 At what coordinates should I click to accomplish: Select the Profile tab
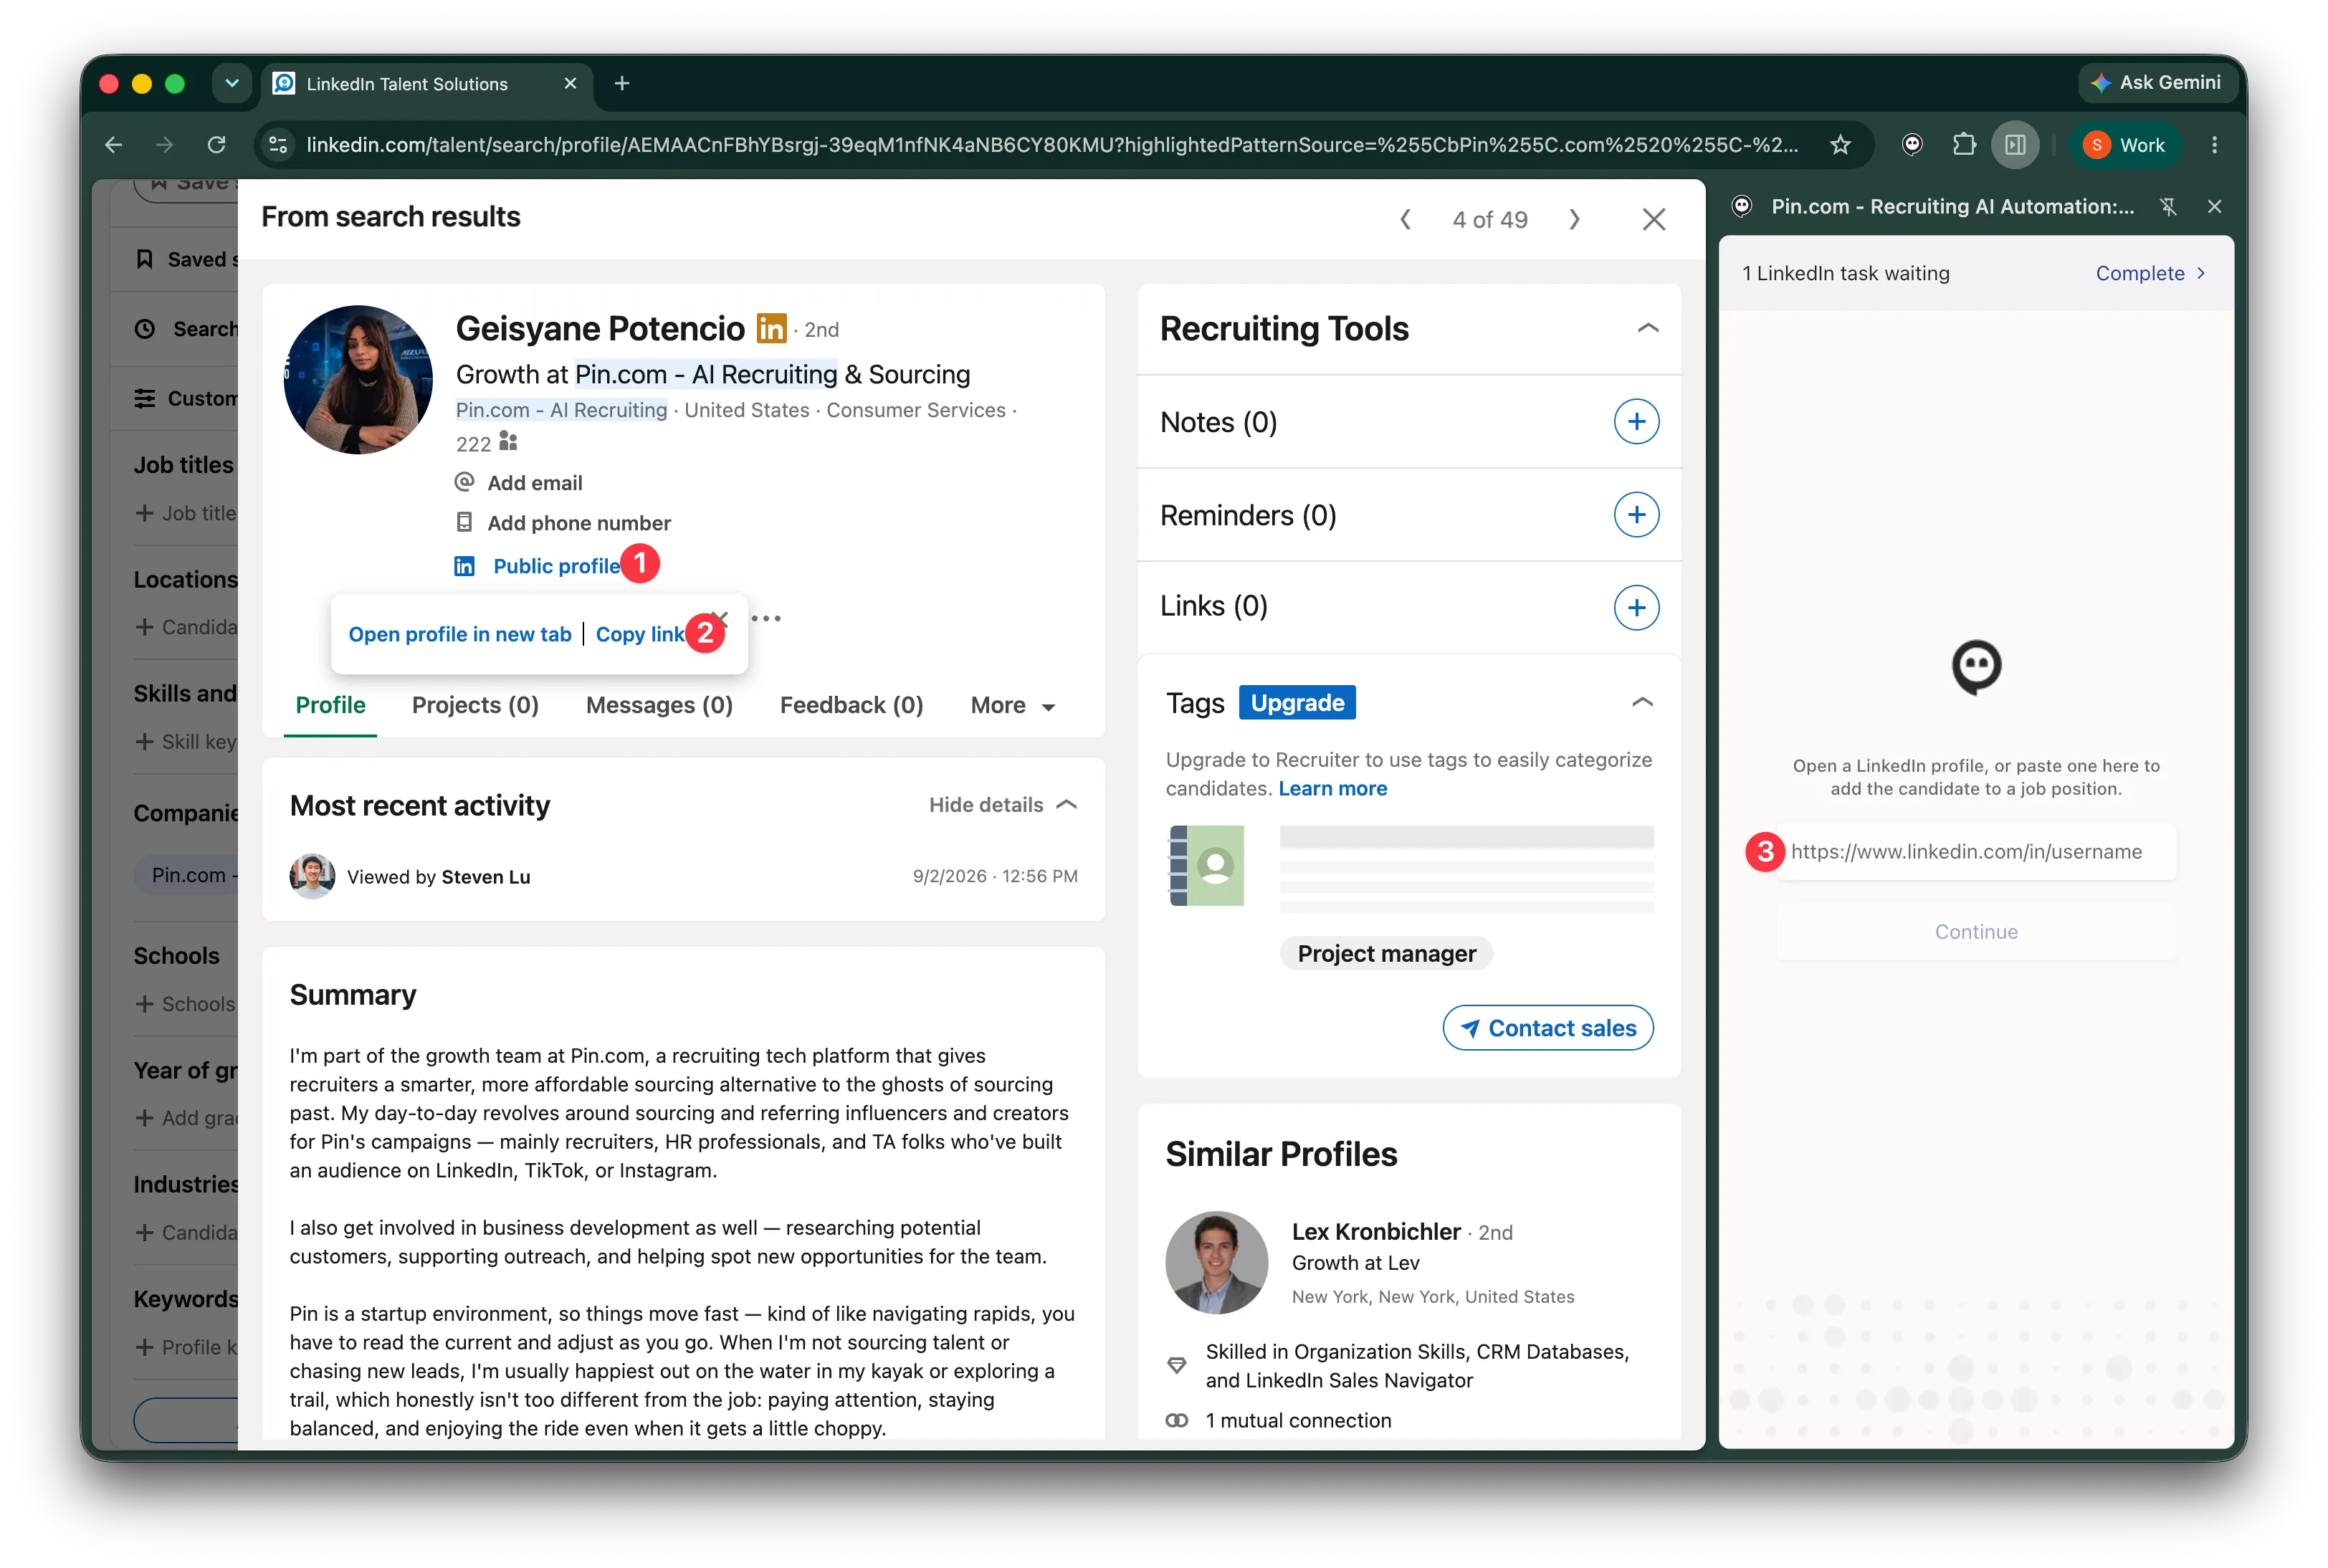(330, 706)
